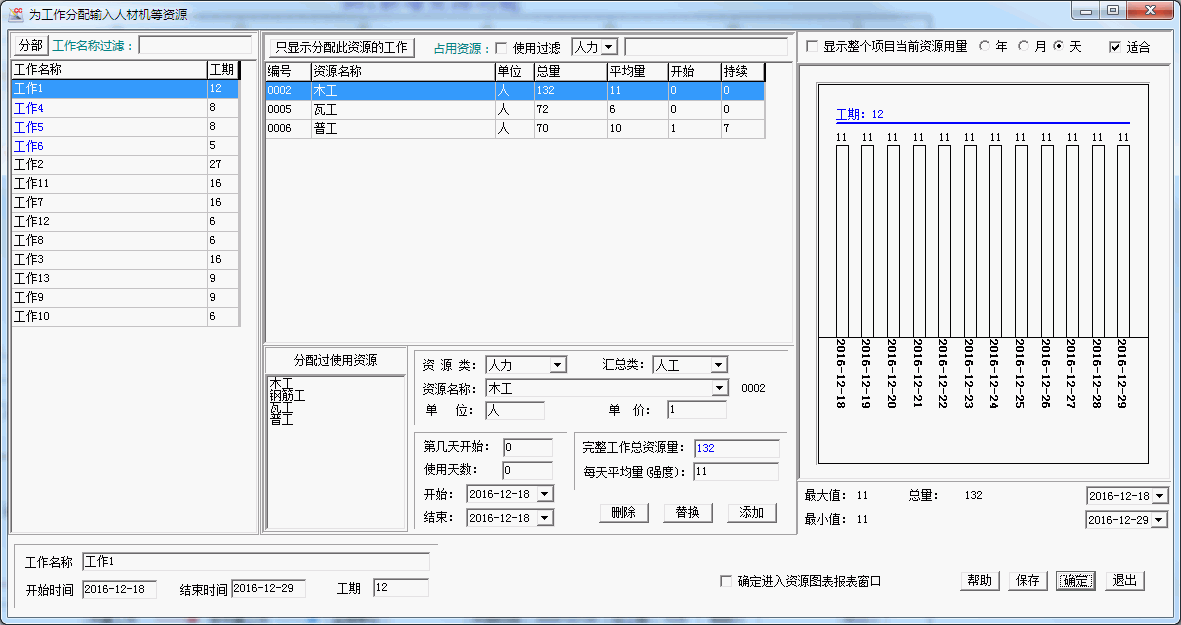Expand the 汇总类 dropdown list
This screenshot has height=625, width=1181.
[x=718, y=365]
